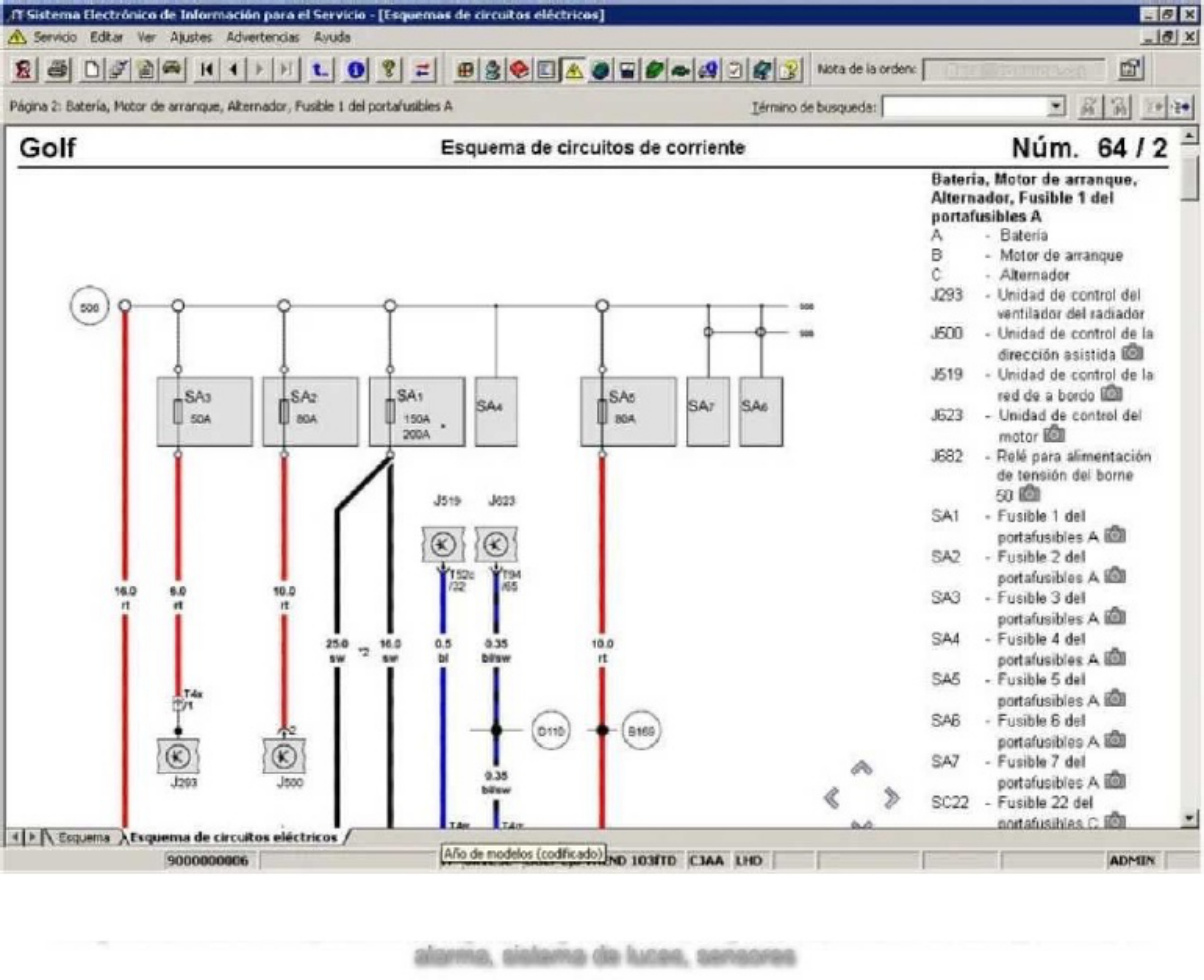
Task: Pan diagram left with the navigation arrow
Action: [x=830, y=798]
